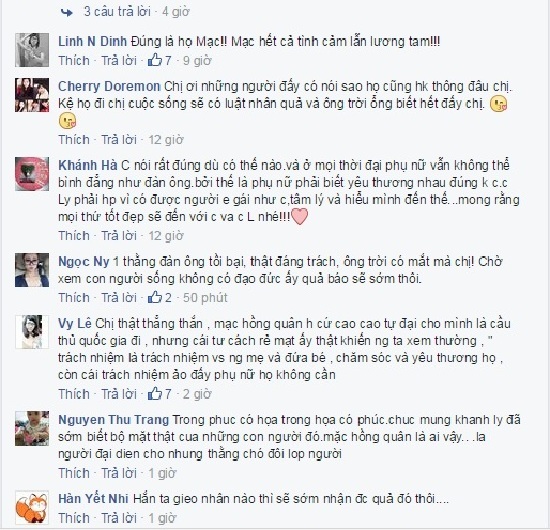Click thumbs-up icon on Vy Lê's comment
Viewport: 550px width, 530px height.
click(x=155, y=394)
